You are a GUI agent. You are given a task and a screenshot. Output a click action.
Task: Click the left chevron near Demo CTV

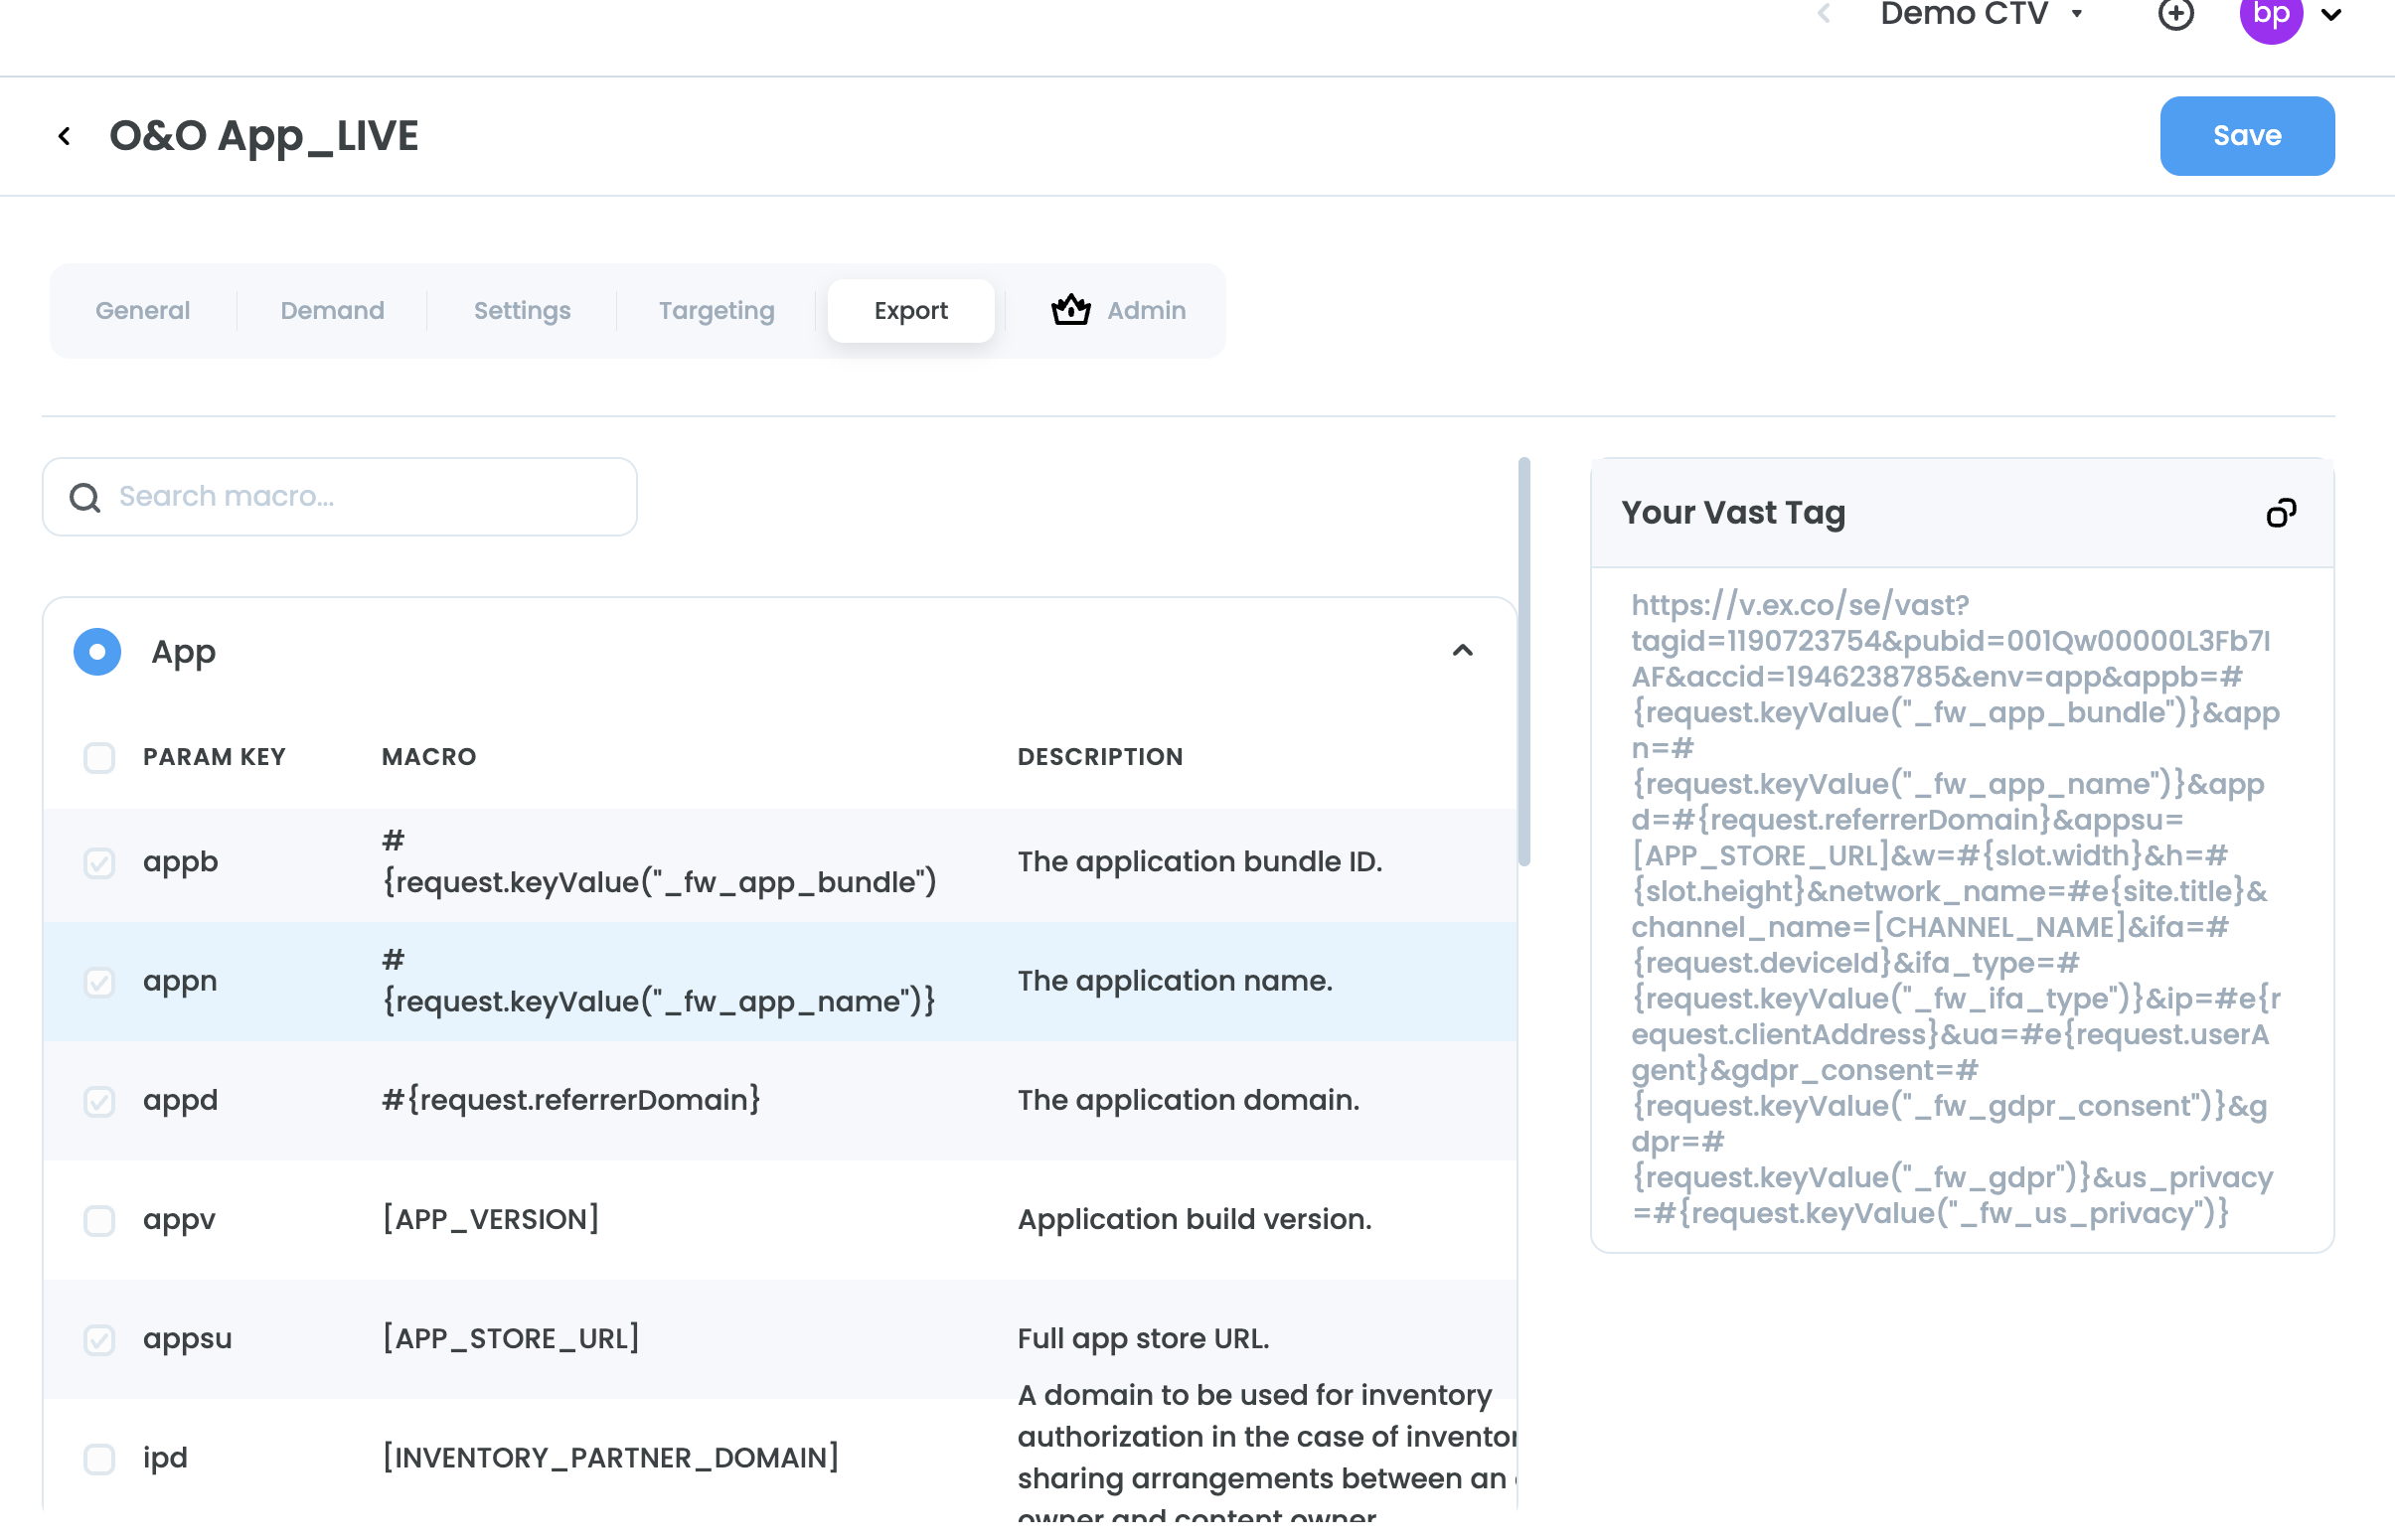1824,14
